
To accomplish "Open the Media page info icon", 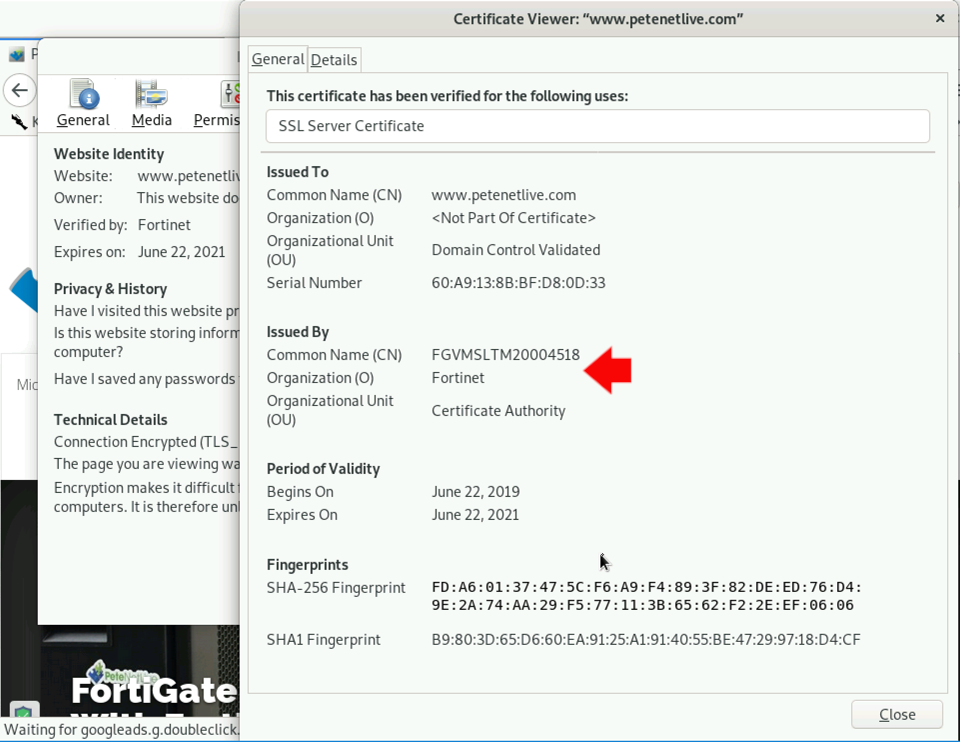I will click(x=151, y=103).
